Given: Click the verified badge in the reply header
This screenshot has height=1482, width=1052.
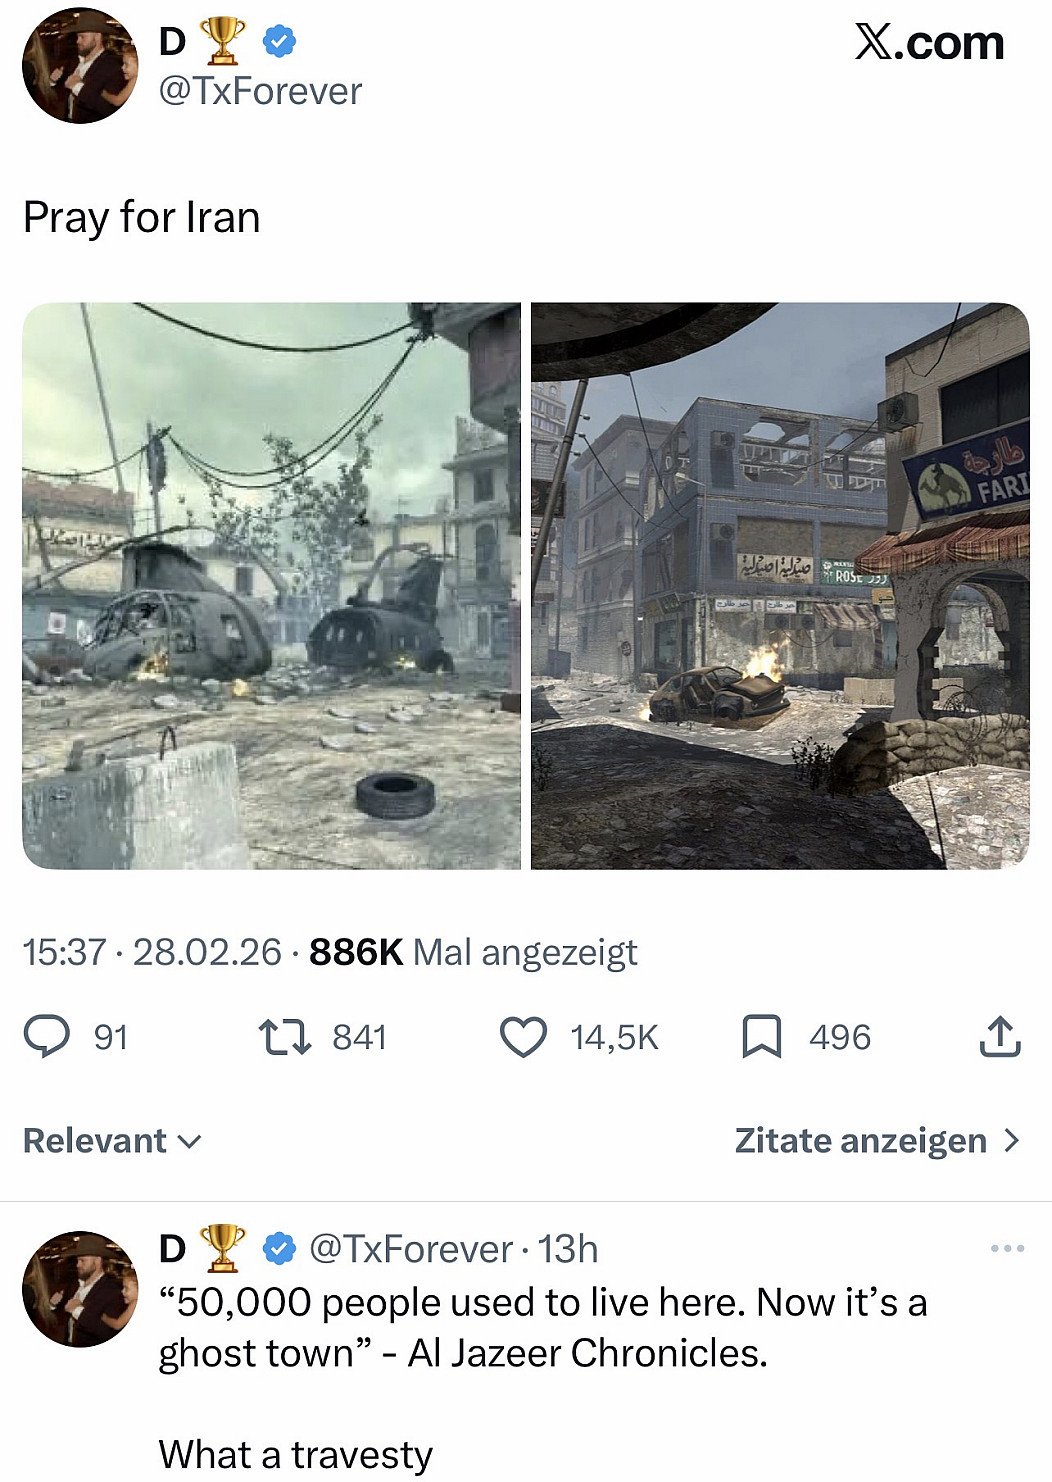Looking at the screenshot, I should point(278,1248).
